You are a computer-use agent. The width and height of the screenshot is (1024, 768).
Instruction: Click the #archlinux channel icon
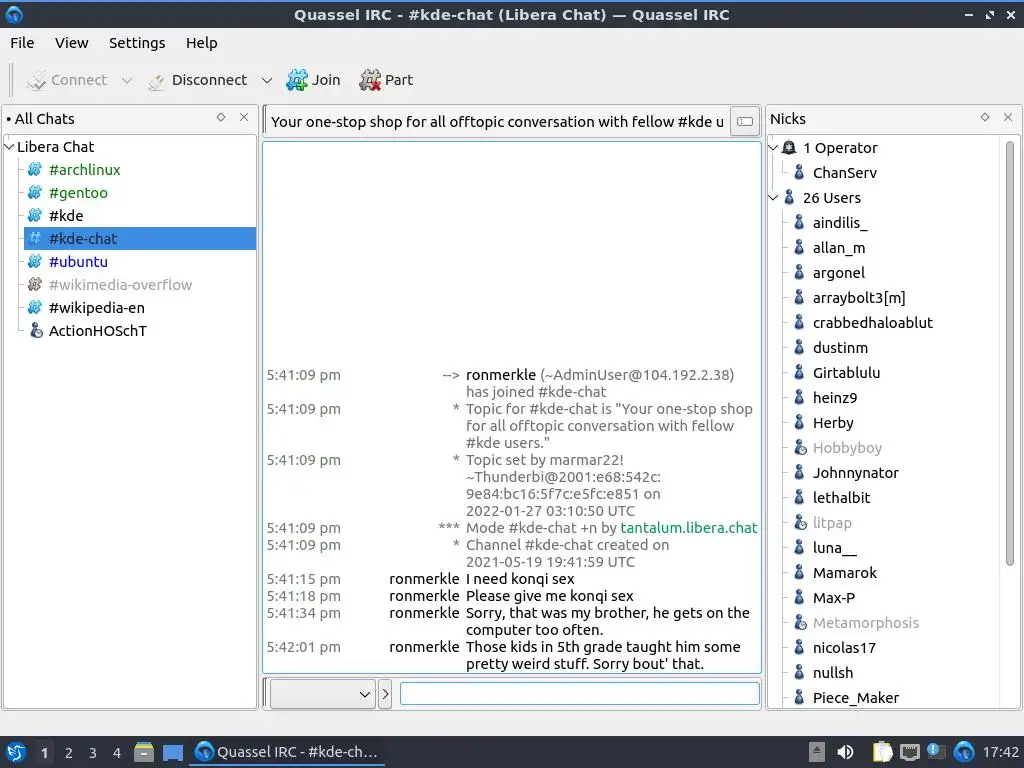pos(35,170)
